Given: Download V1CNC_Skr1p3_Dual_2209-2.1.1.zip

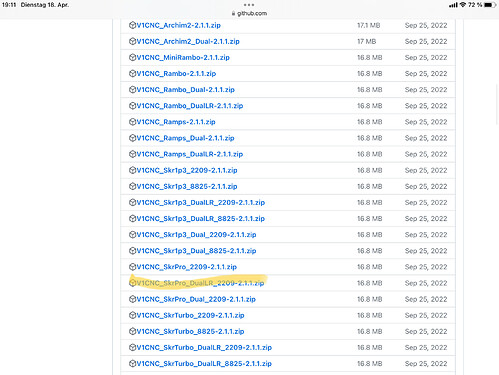Looking at the screenshot, I should (196, 235).
